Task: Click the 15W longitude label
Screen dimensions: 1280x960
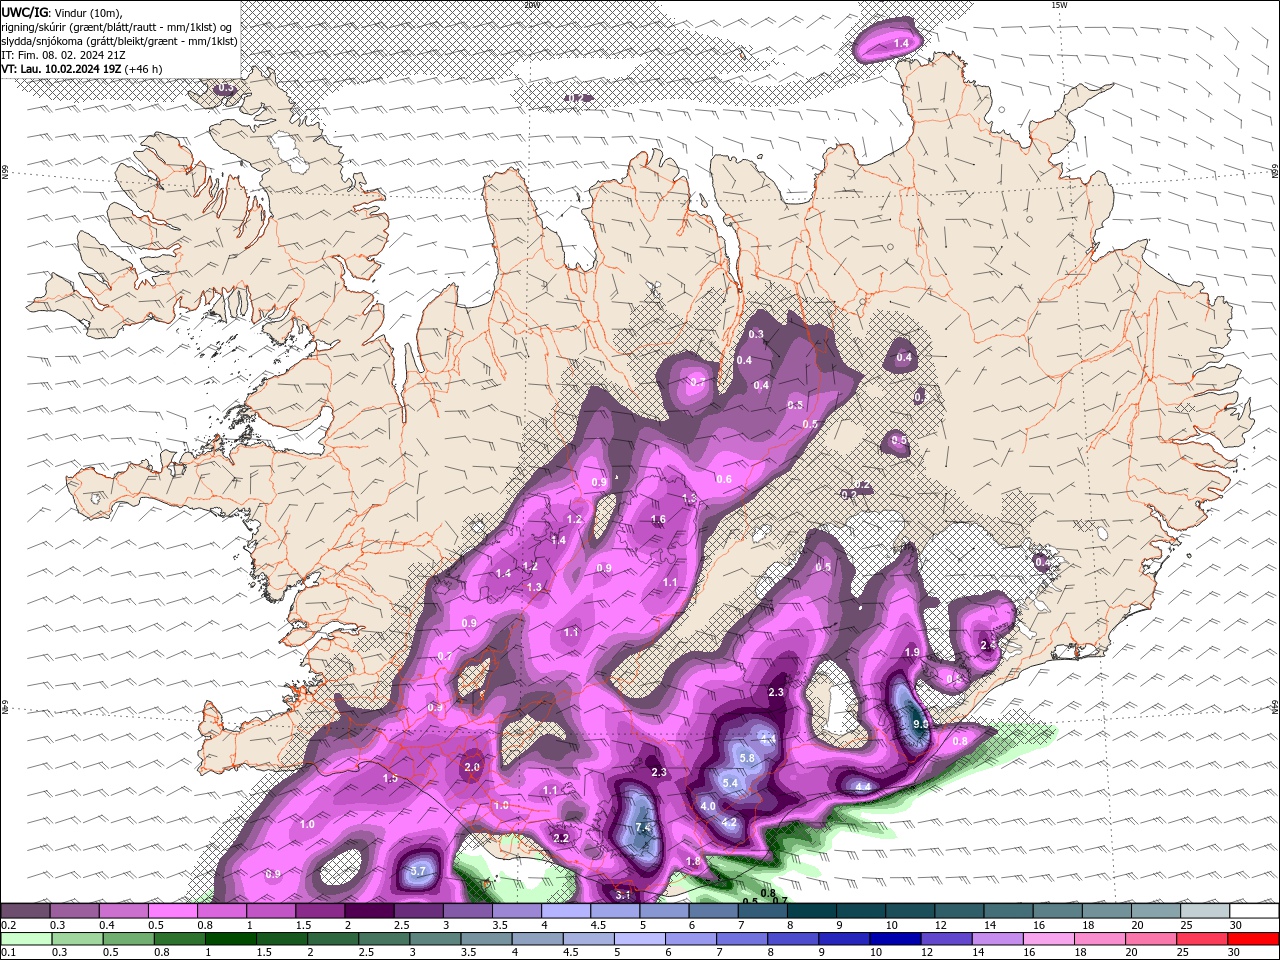Action: click(x=1058, y=5)
